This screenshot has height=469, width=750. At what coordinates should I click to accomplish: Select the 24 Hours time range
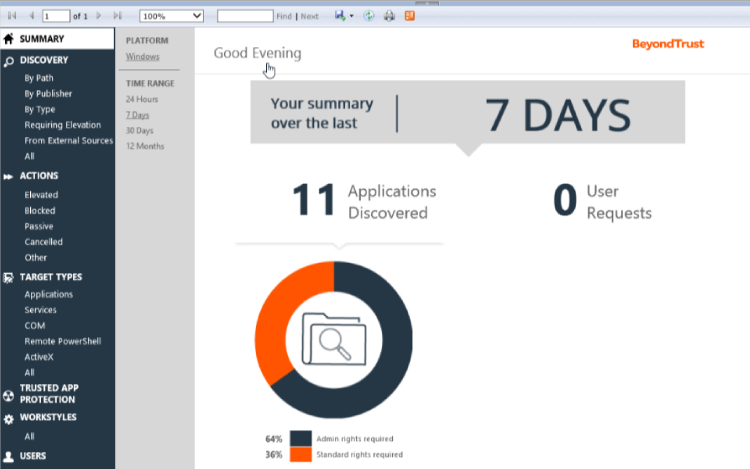point(142,99)
